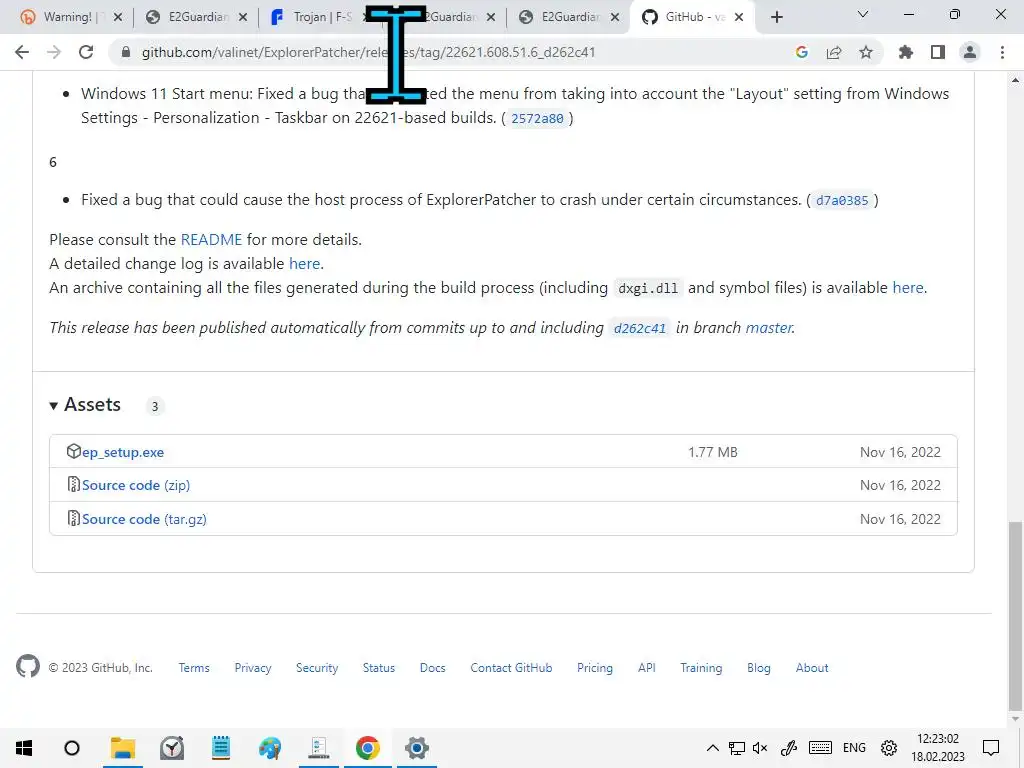Click the file icon beside Source code (tar.gz)
The image size is (1024, 768).
point(74,519)
